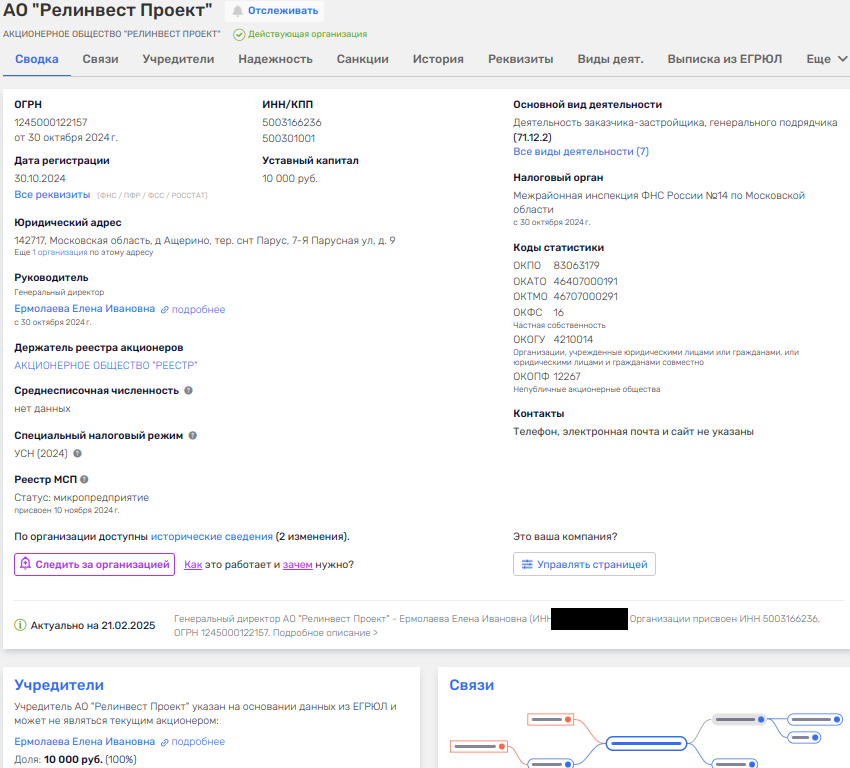The height and width of the screenshot is (768, 850).
Task: Click help icon beside Реестр МСП
Action: [85, 480]
